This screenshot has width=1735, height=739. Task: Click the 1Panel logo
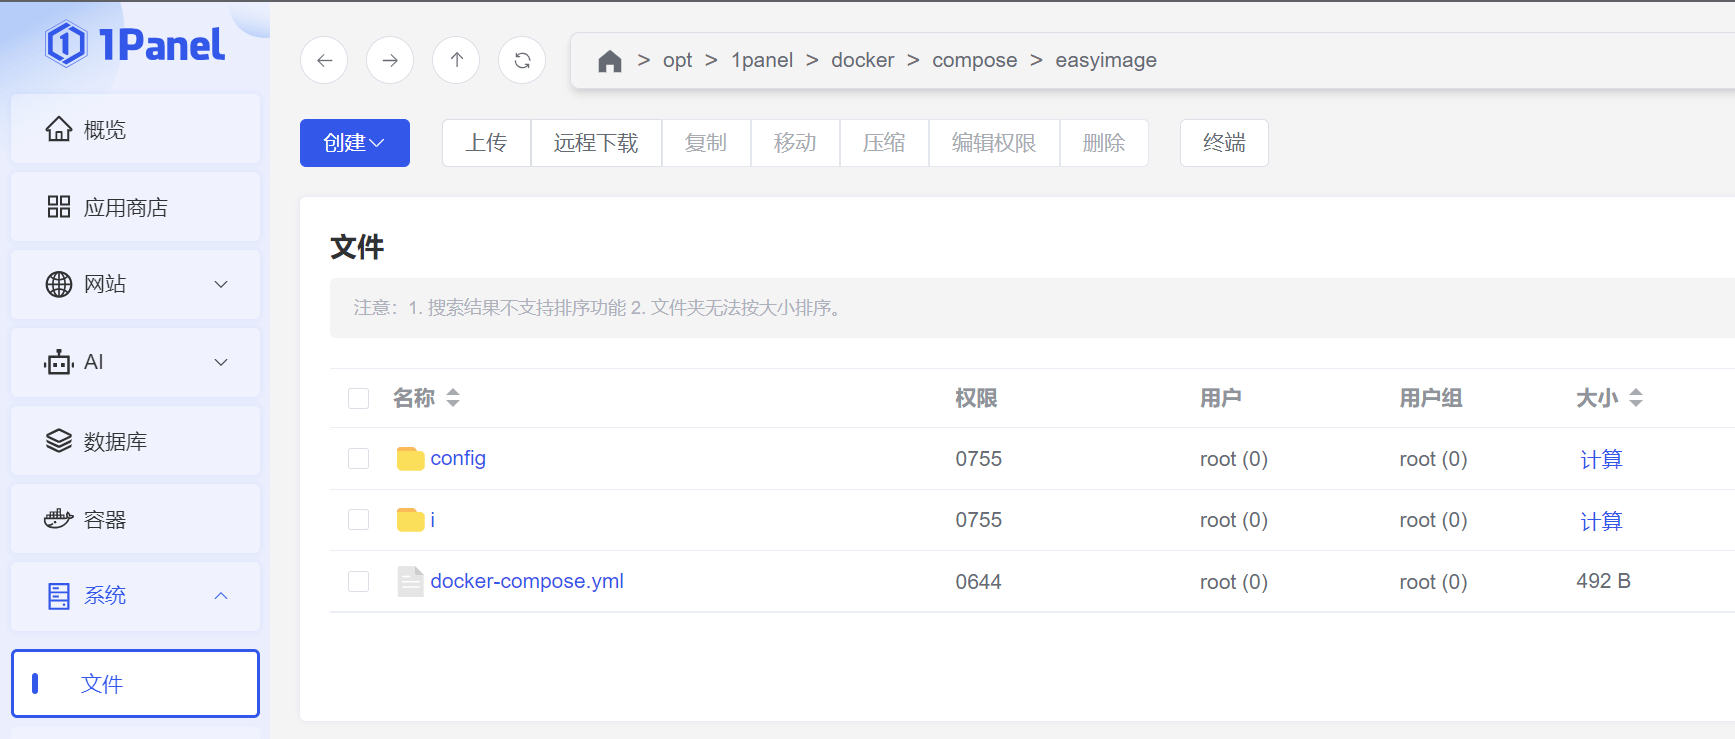point(135,44)
